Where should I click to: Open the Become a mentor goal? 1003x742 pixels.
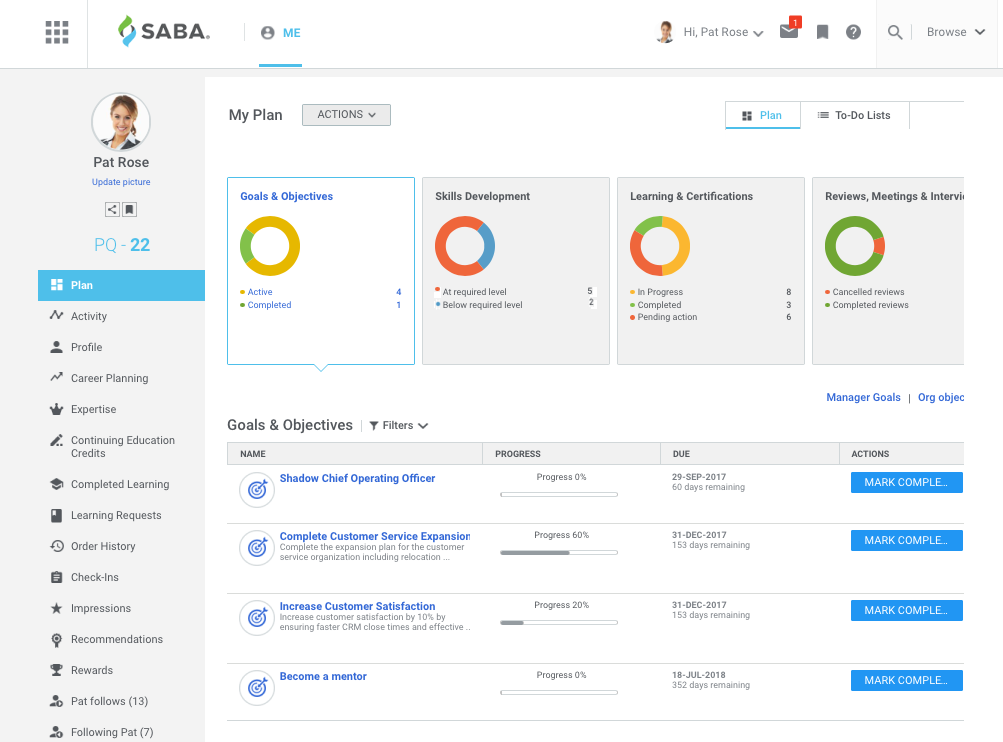click(323, 676)
